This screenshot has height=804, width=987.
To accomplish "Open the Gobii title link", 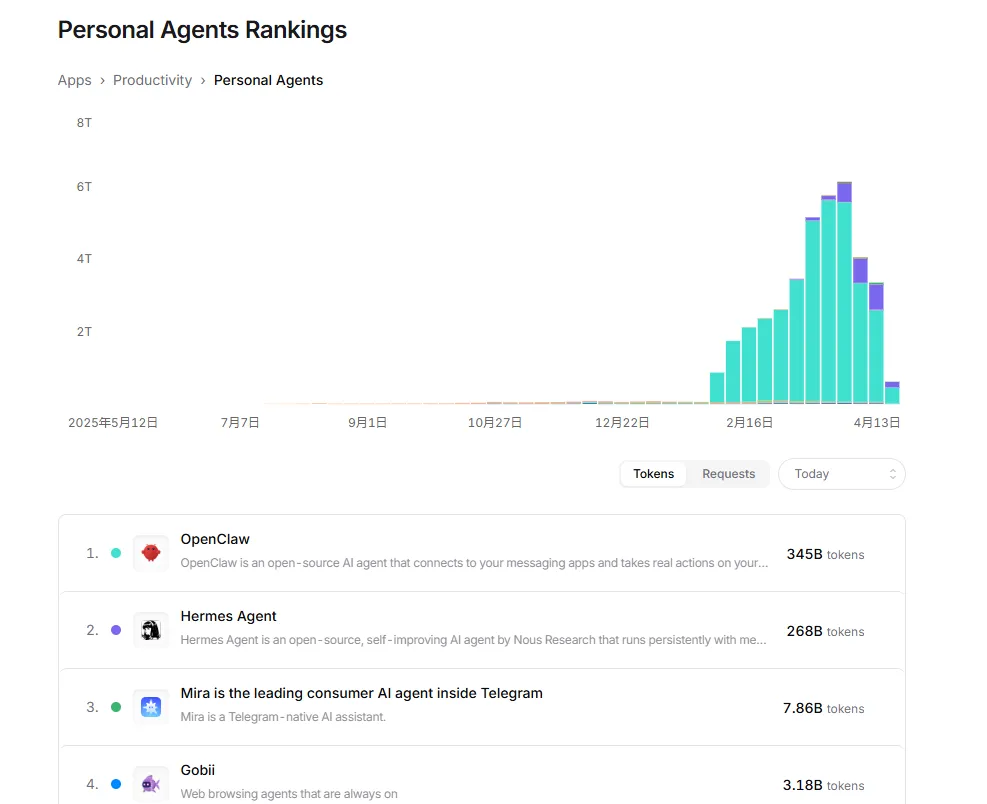I will 197,770.
